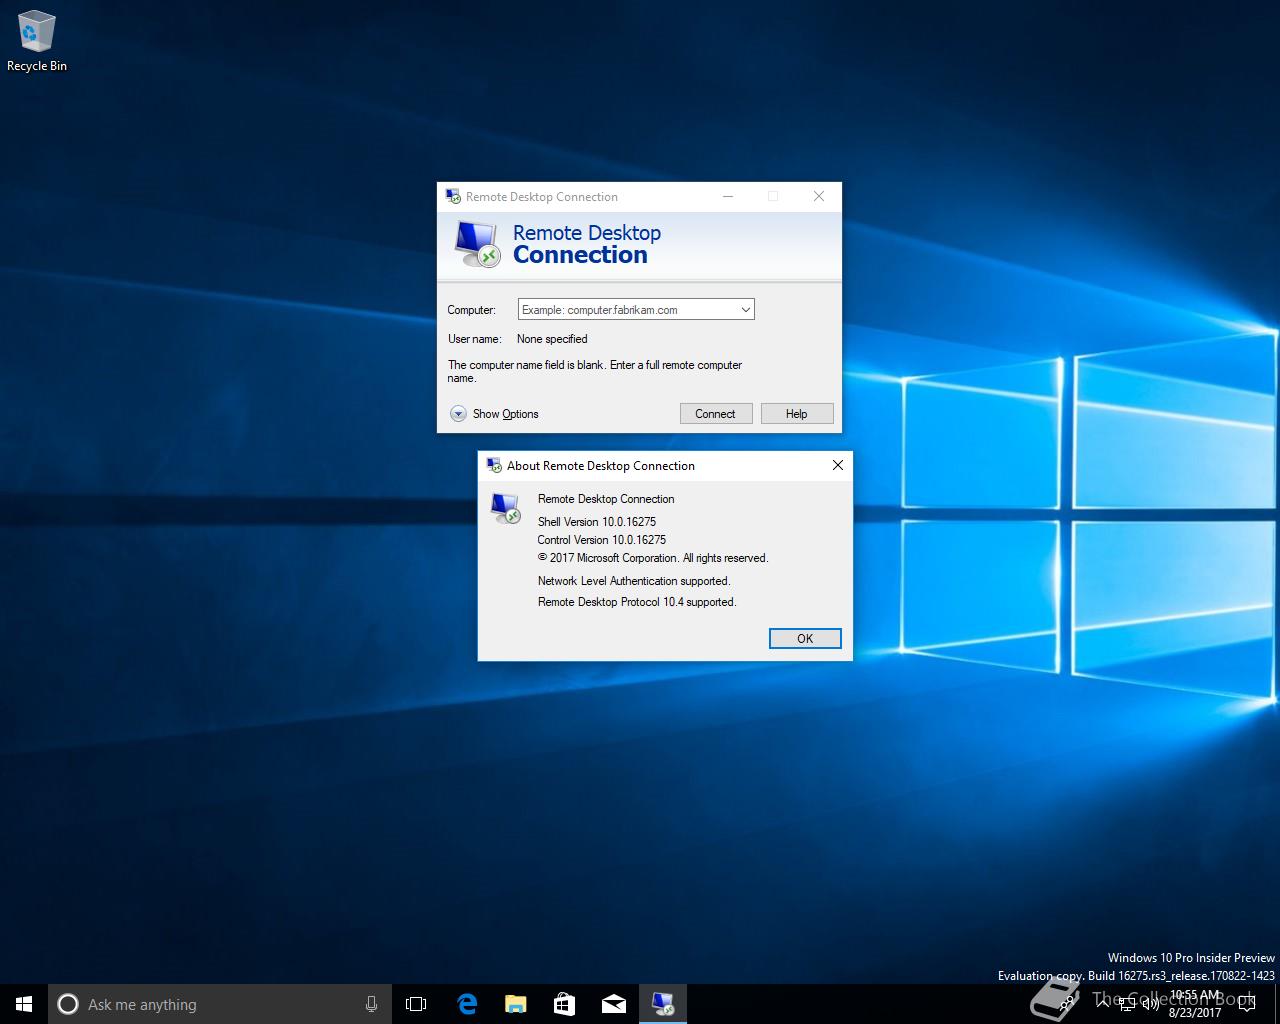Show hidden tray icons chevron

click(1103, 1004)
